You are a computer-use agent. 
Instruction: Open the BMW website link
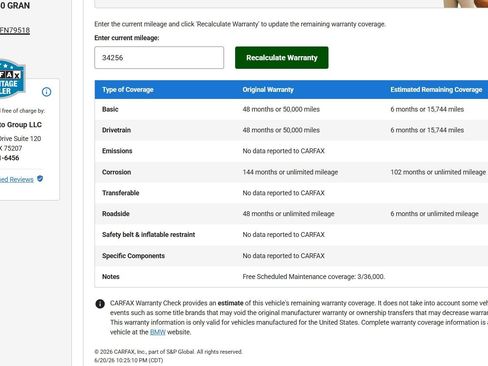(158, 332)
